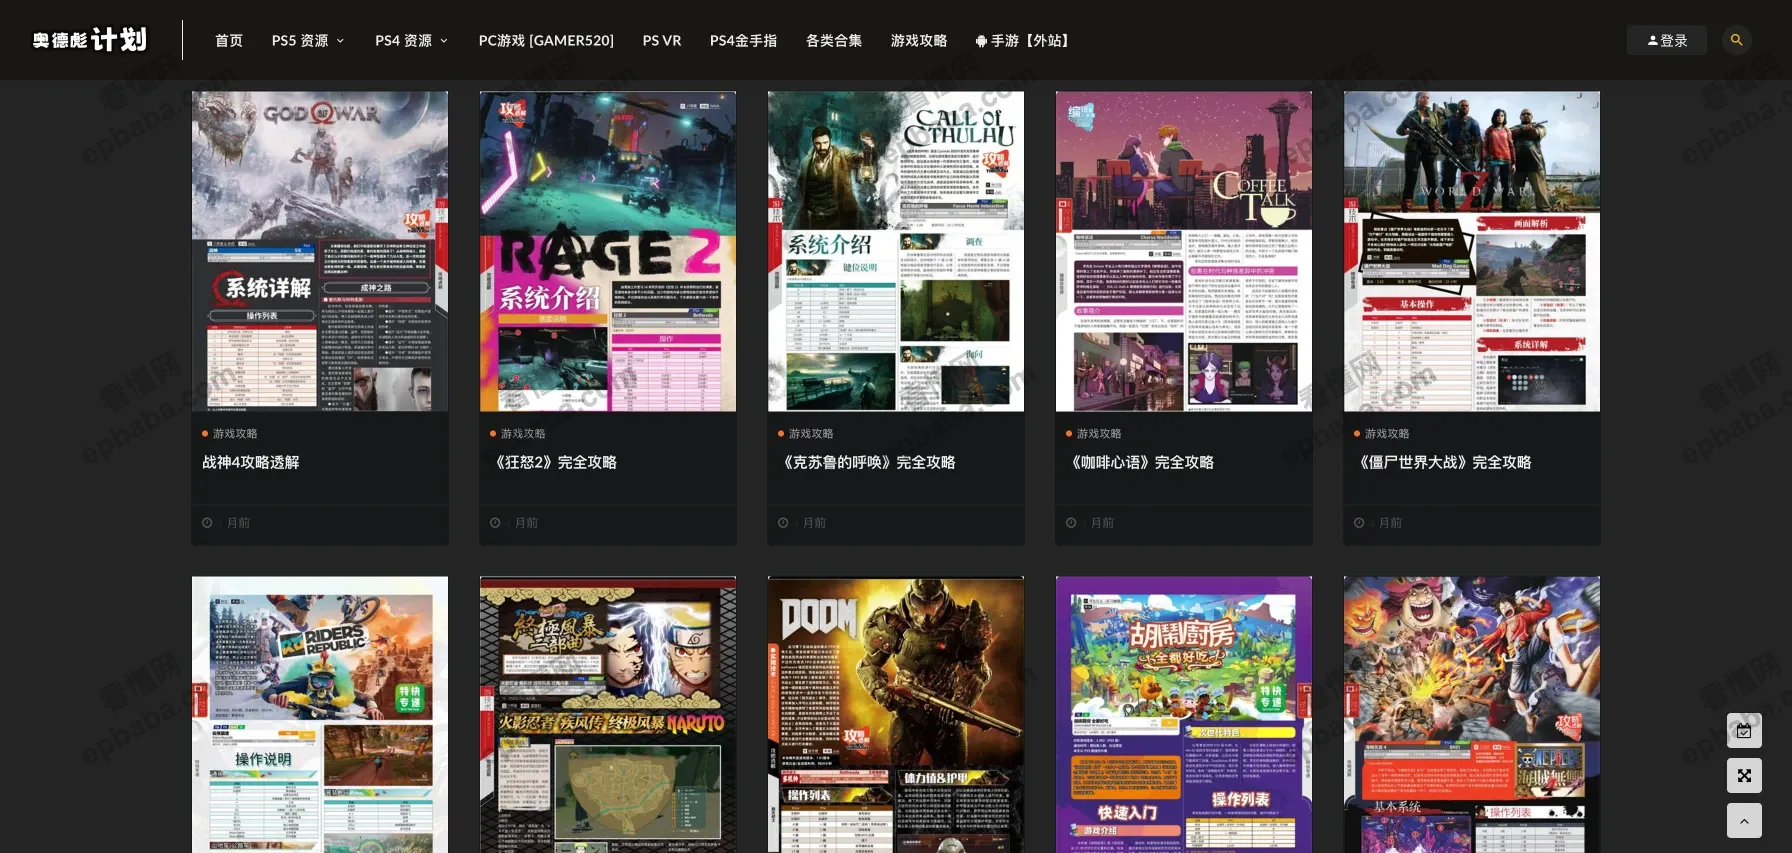Click the 游戏攻略 tag above 《咖啡心语》
This screenshot has width=1792, height=853.
[x=1099, y=434]
